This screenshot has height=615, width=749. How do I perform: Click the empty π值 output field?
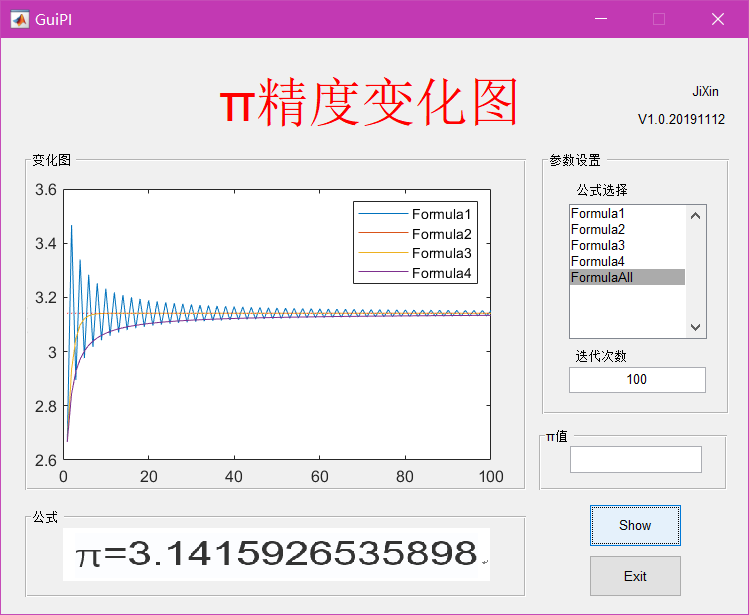pyautogui.click(x=636, y=460)
